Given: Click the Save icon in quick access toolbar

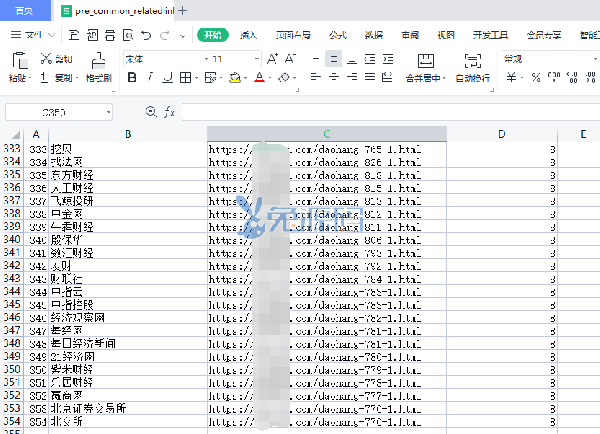Looking at the screenshot, I should tap(73, 35).
